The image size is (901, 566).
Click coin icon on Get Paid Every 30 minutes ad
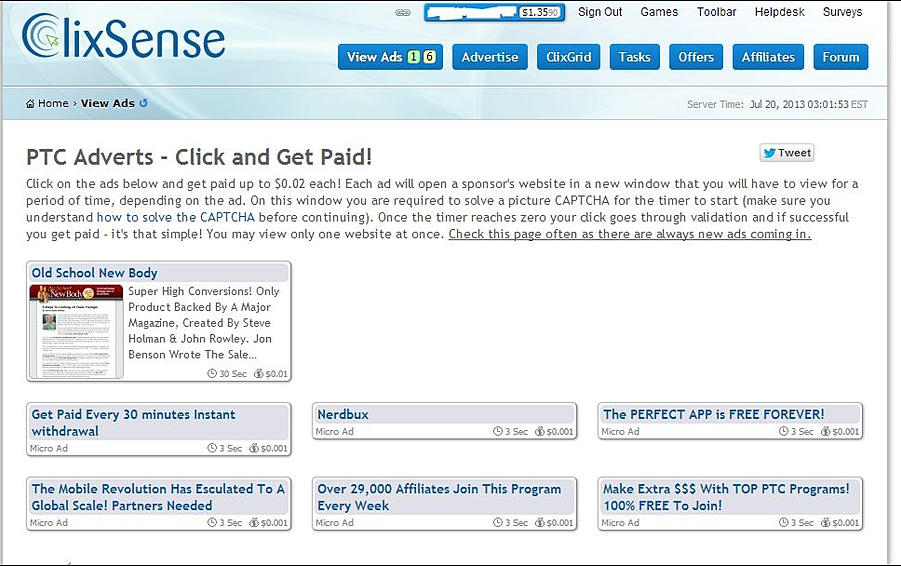point(254,448)
